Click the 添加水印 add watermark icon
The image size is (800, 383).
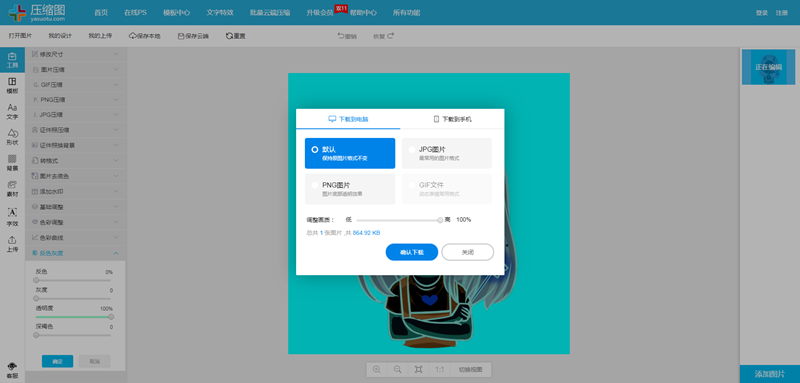pos(35,192)
